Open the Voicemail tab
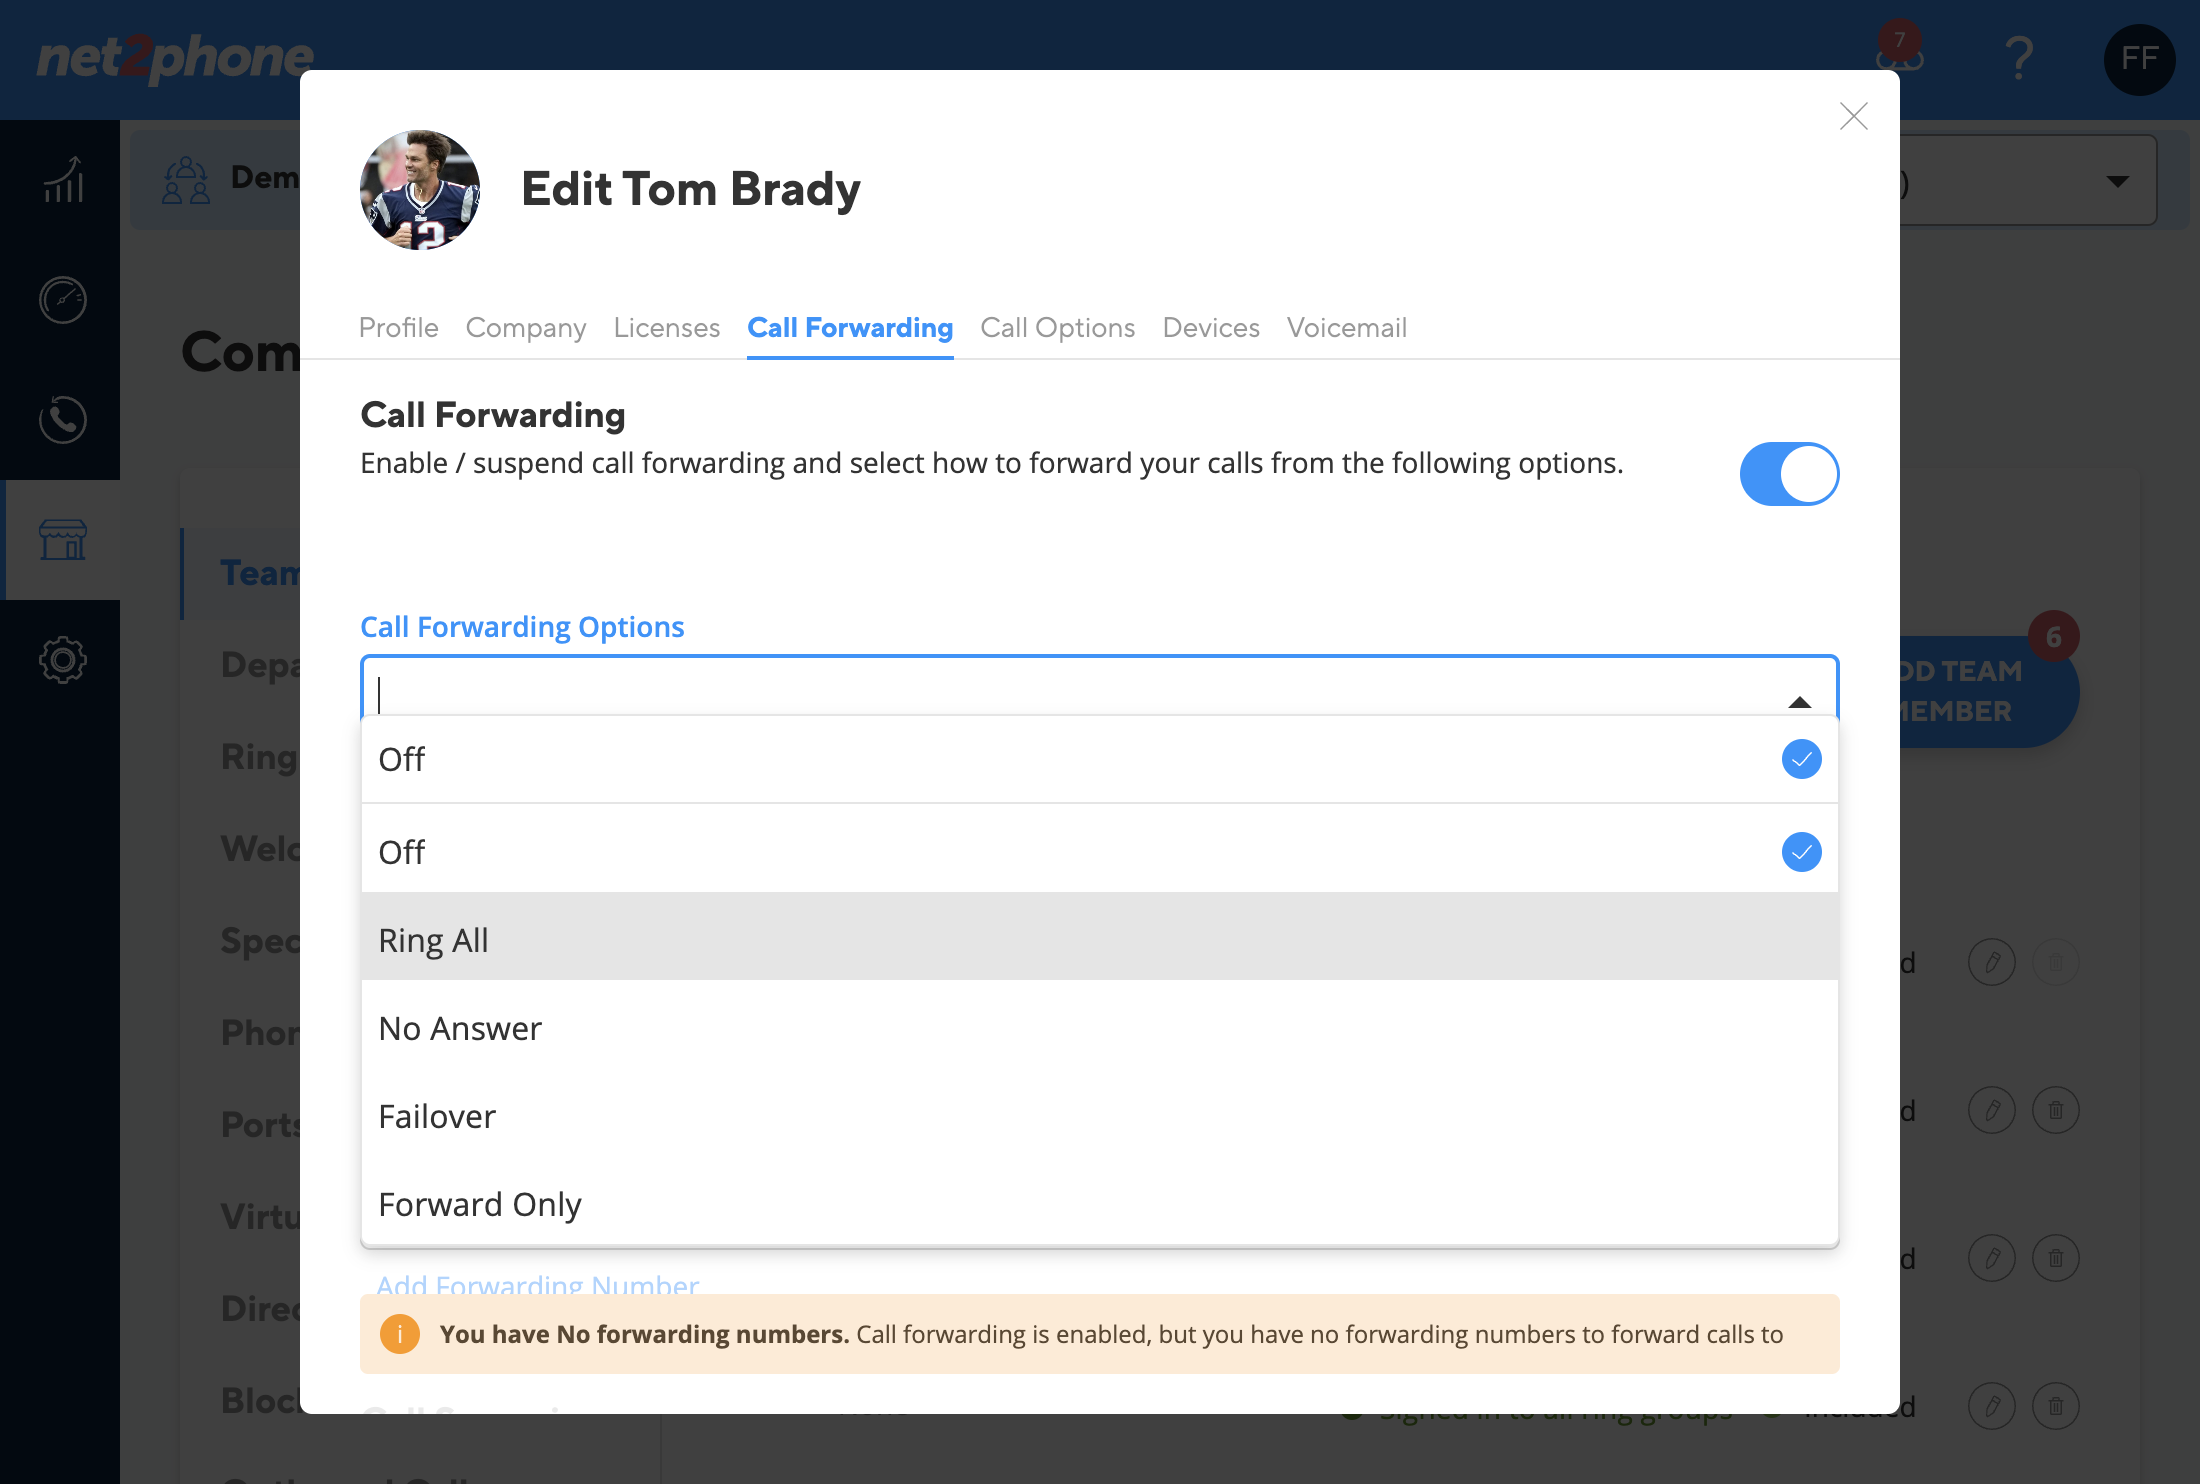 [1347, 328]
